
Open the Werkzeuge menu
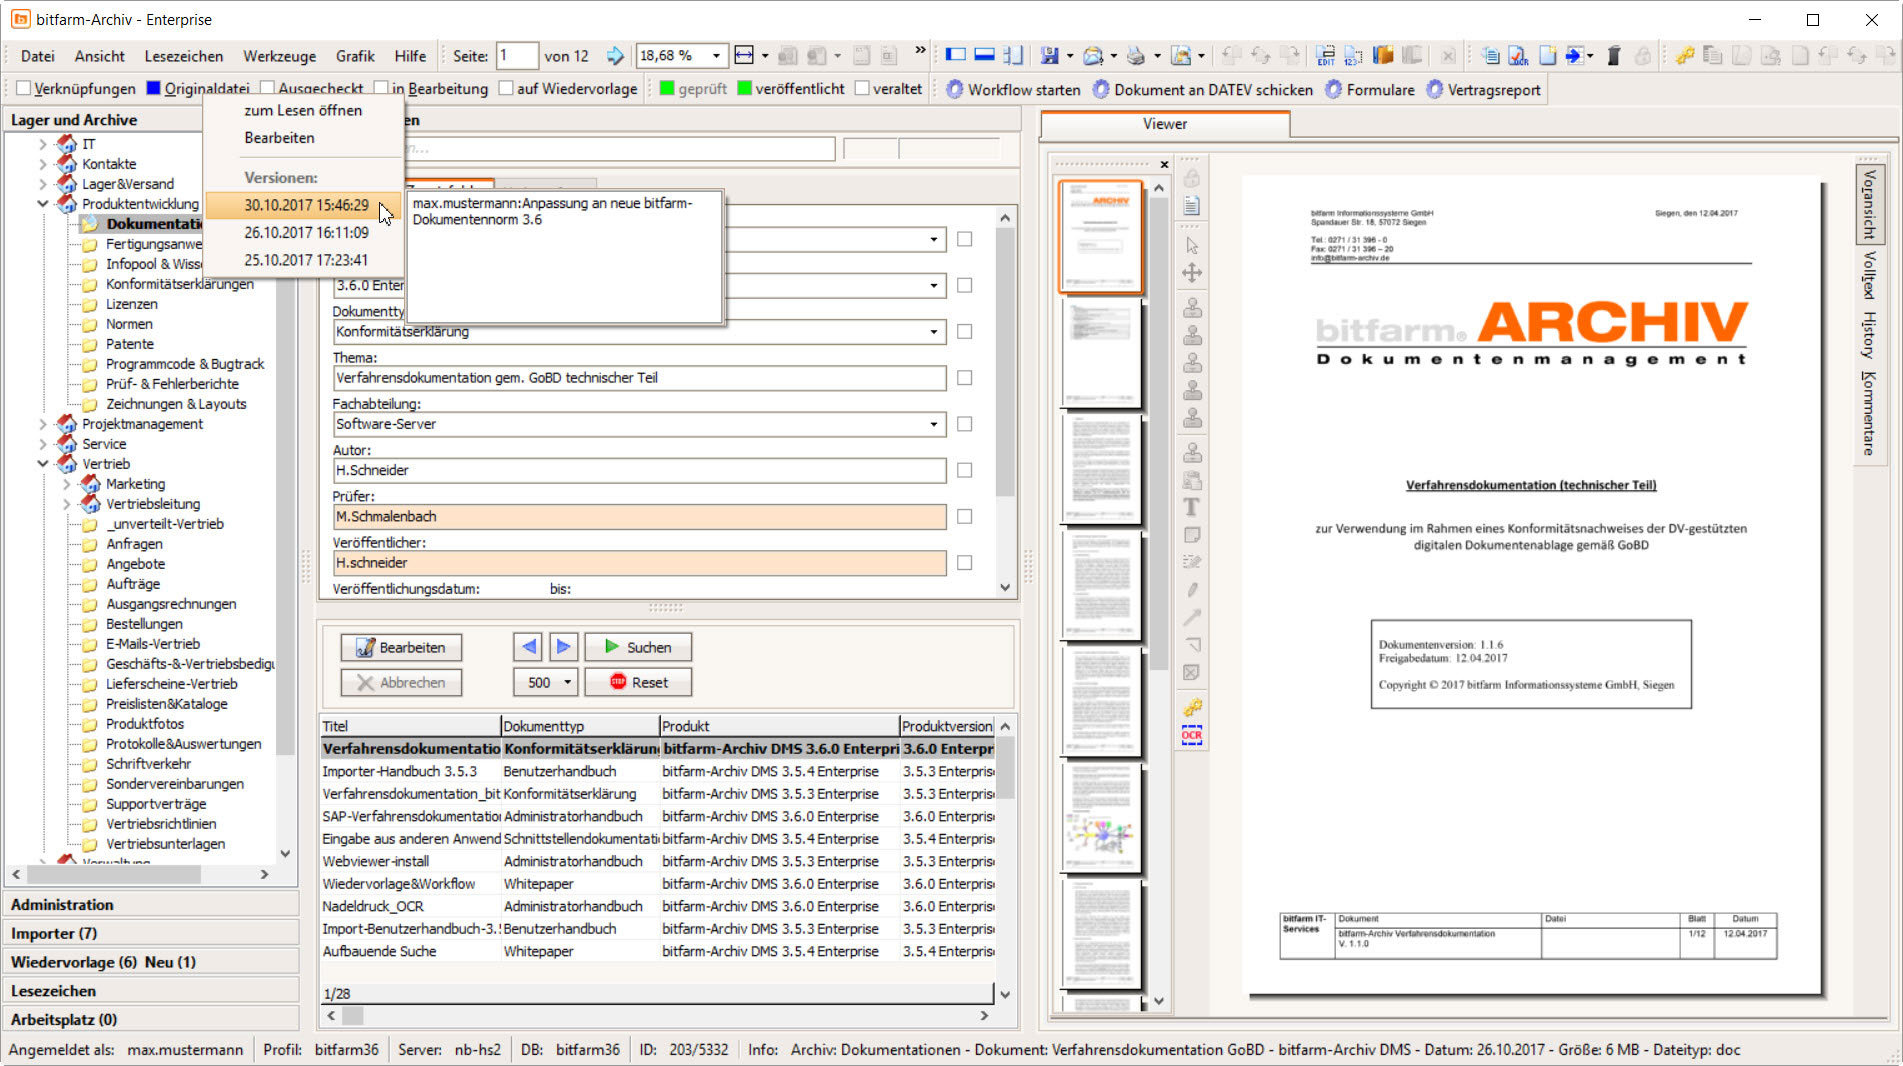pyautogui.click(x=279, y=56)
